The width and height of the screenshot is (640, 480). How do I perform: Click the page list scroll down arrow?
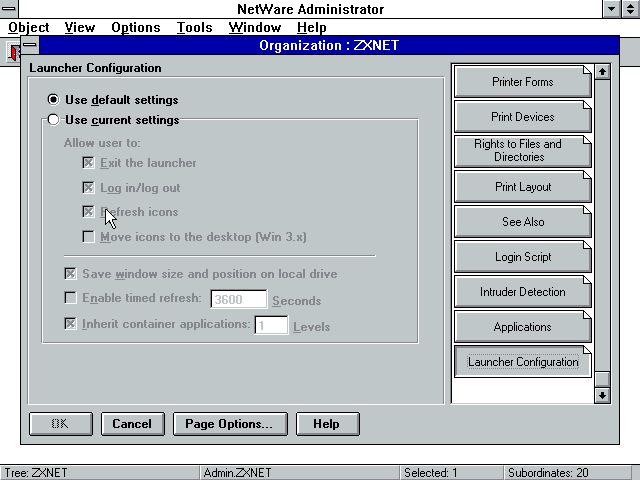602,395
